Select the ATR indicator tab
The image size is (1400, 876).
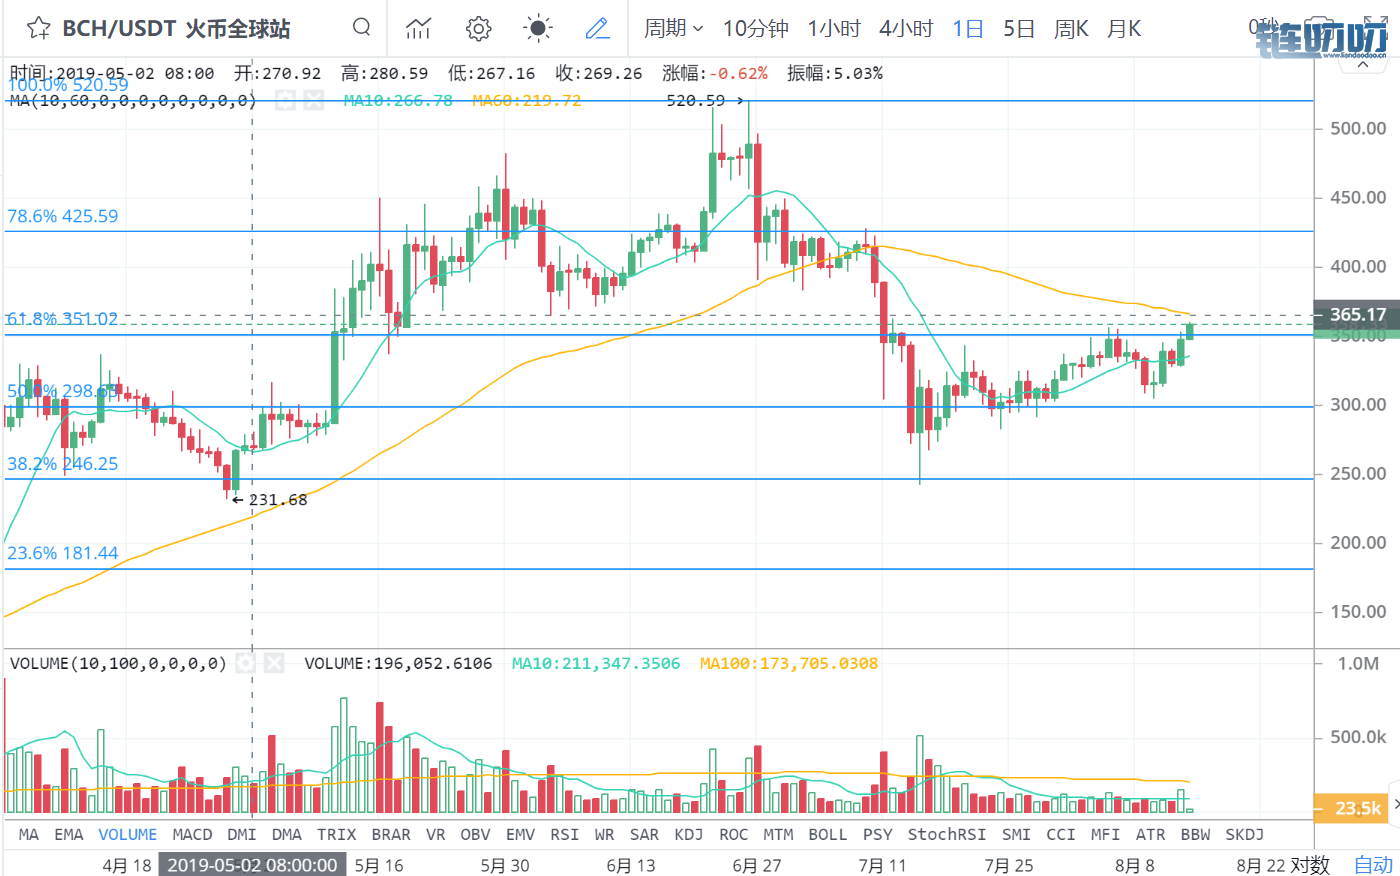(1151, 834)
